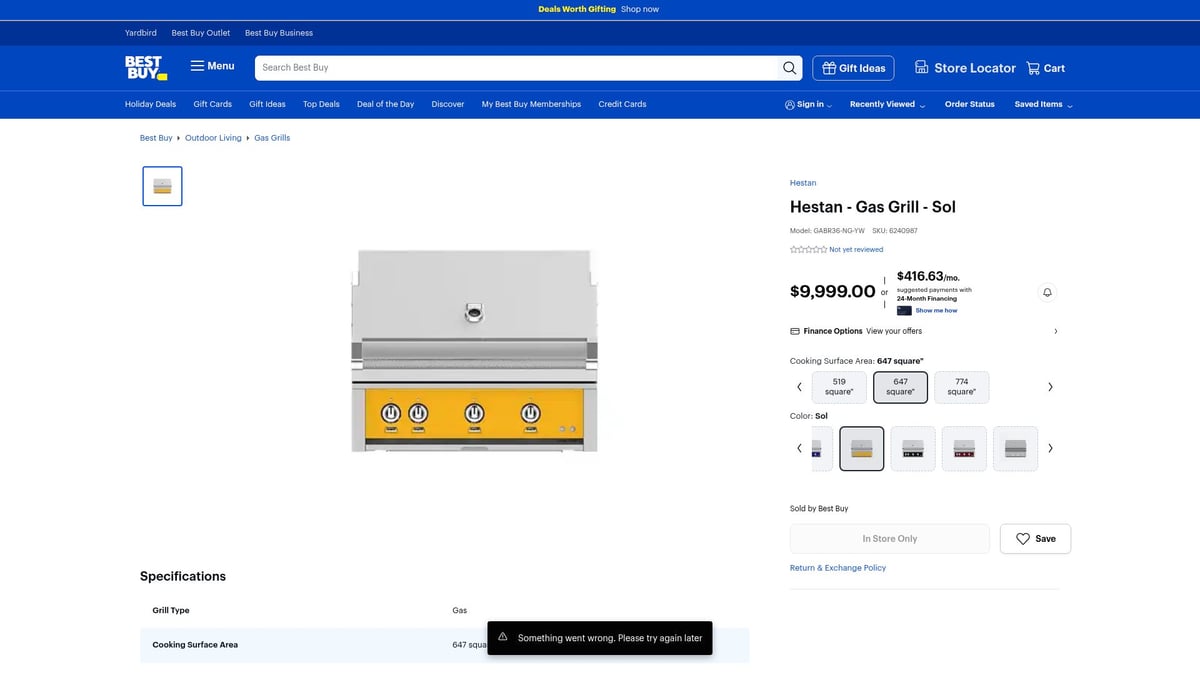Click the price alert bell icon
The width and height of the screenshot is (1200, 675).
click(1047, 292)
